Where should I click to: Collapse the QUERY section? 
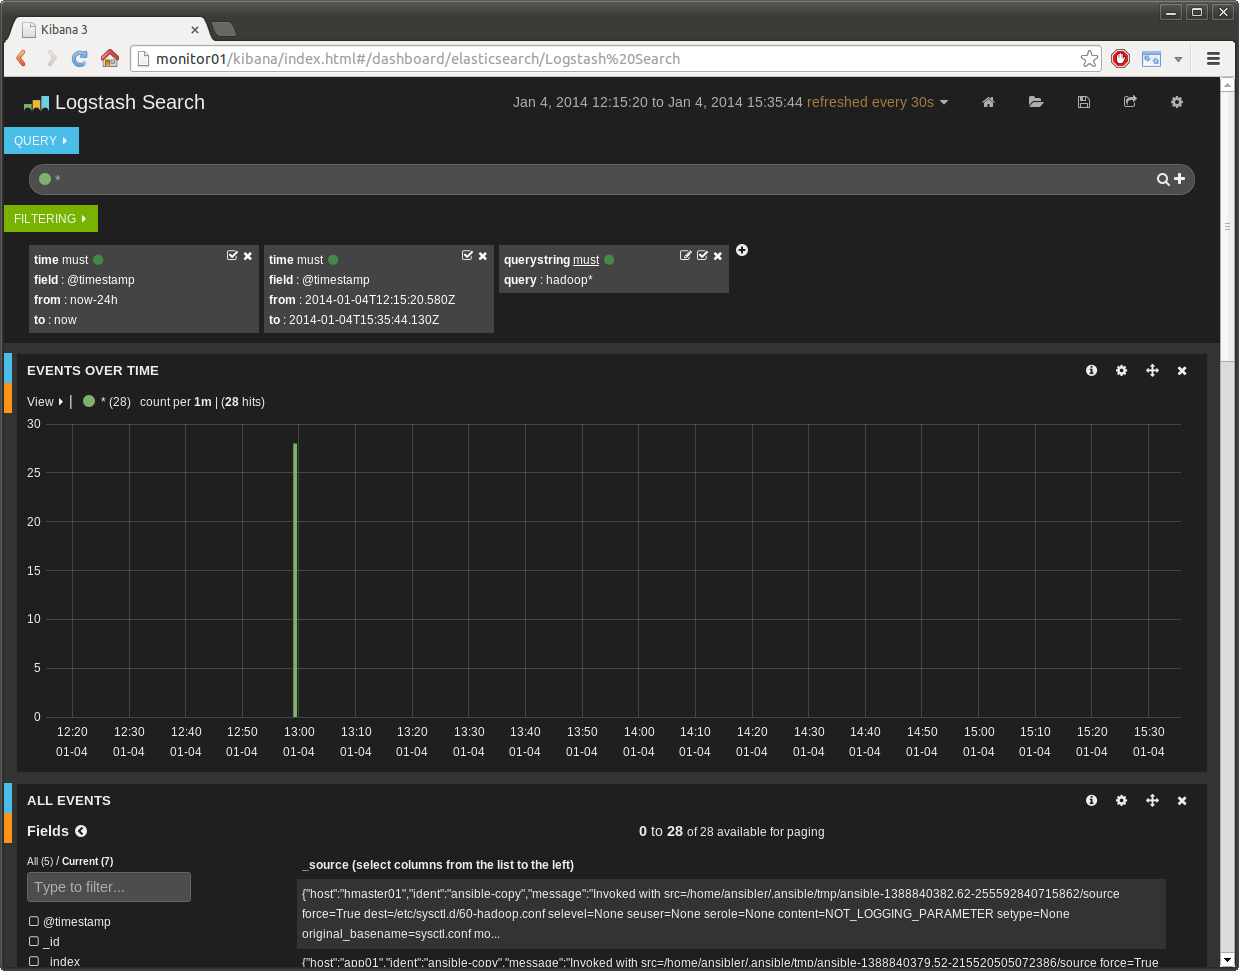(x=41, y=141)
